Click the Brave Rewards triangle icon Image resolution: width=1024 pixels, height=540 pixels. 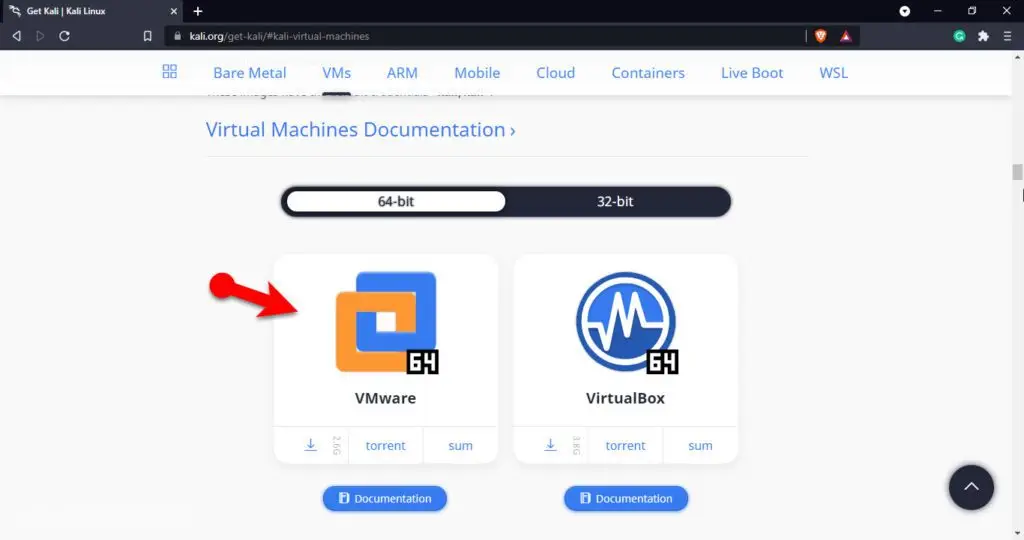(845, 36)
